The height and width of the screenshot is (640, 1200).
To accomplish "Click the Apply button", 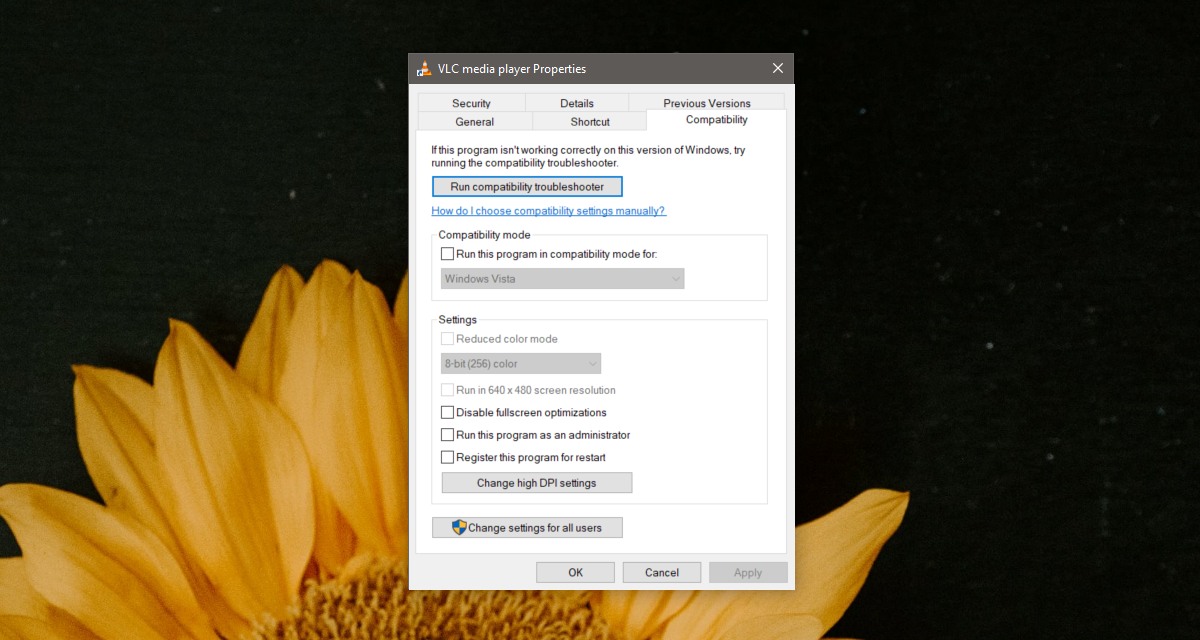I will click(x=748, y=573).
